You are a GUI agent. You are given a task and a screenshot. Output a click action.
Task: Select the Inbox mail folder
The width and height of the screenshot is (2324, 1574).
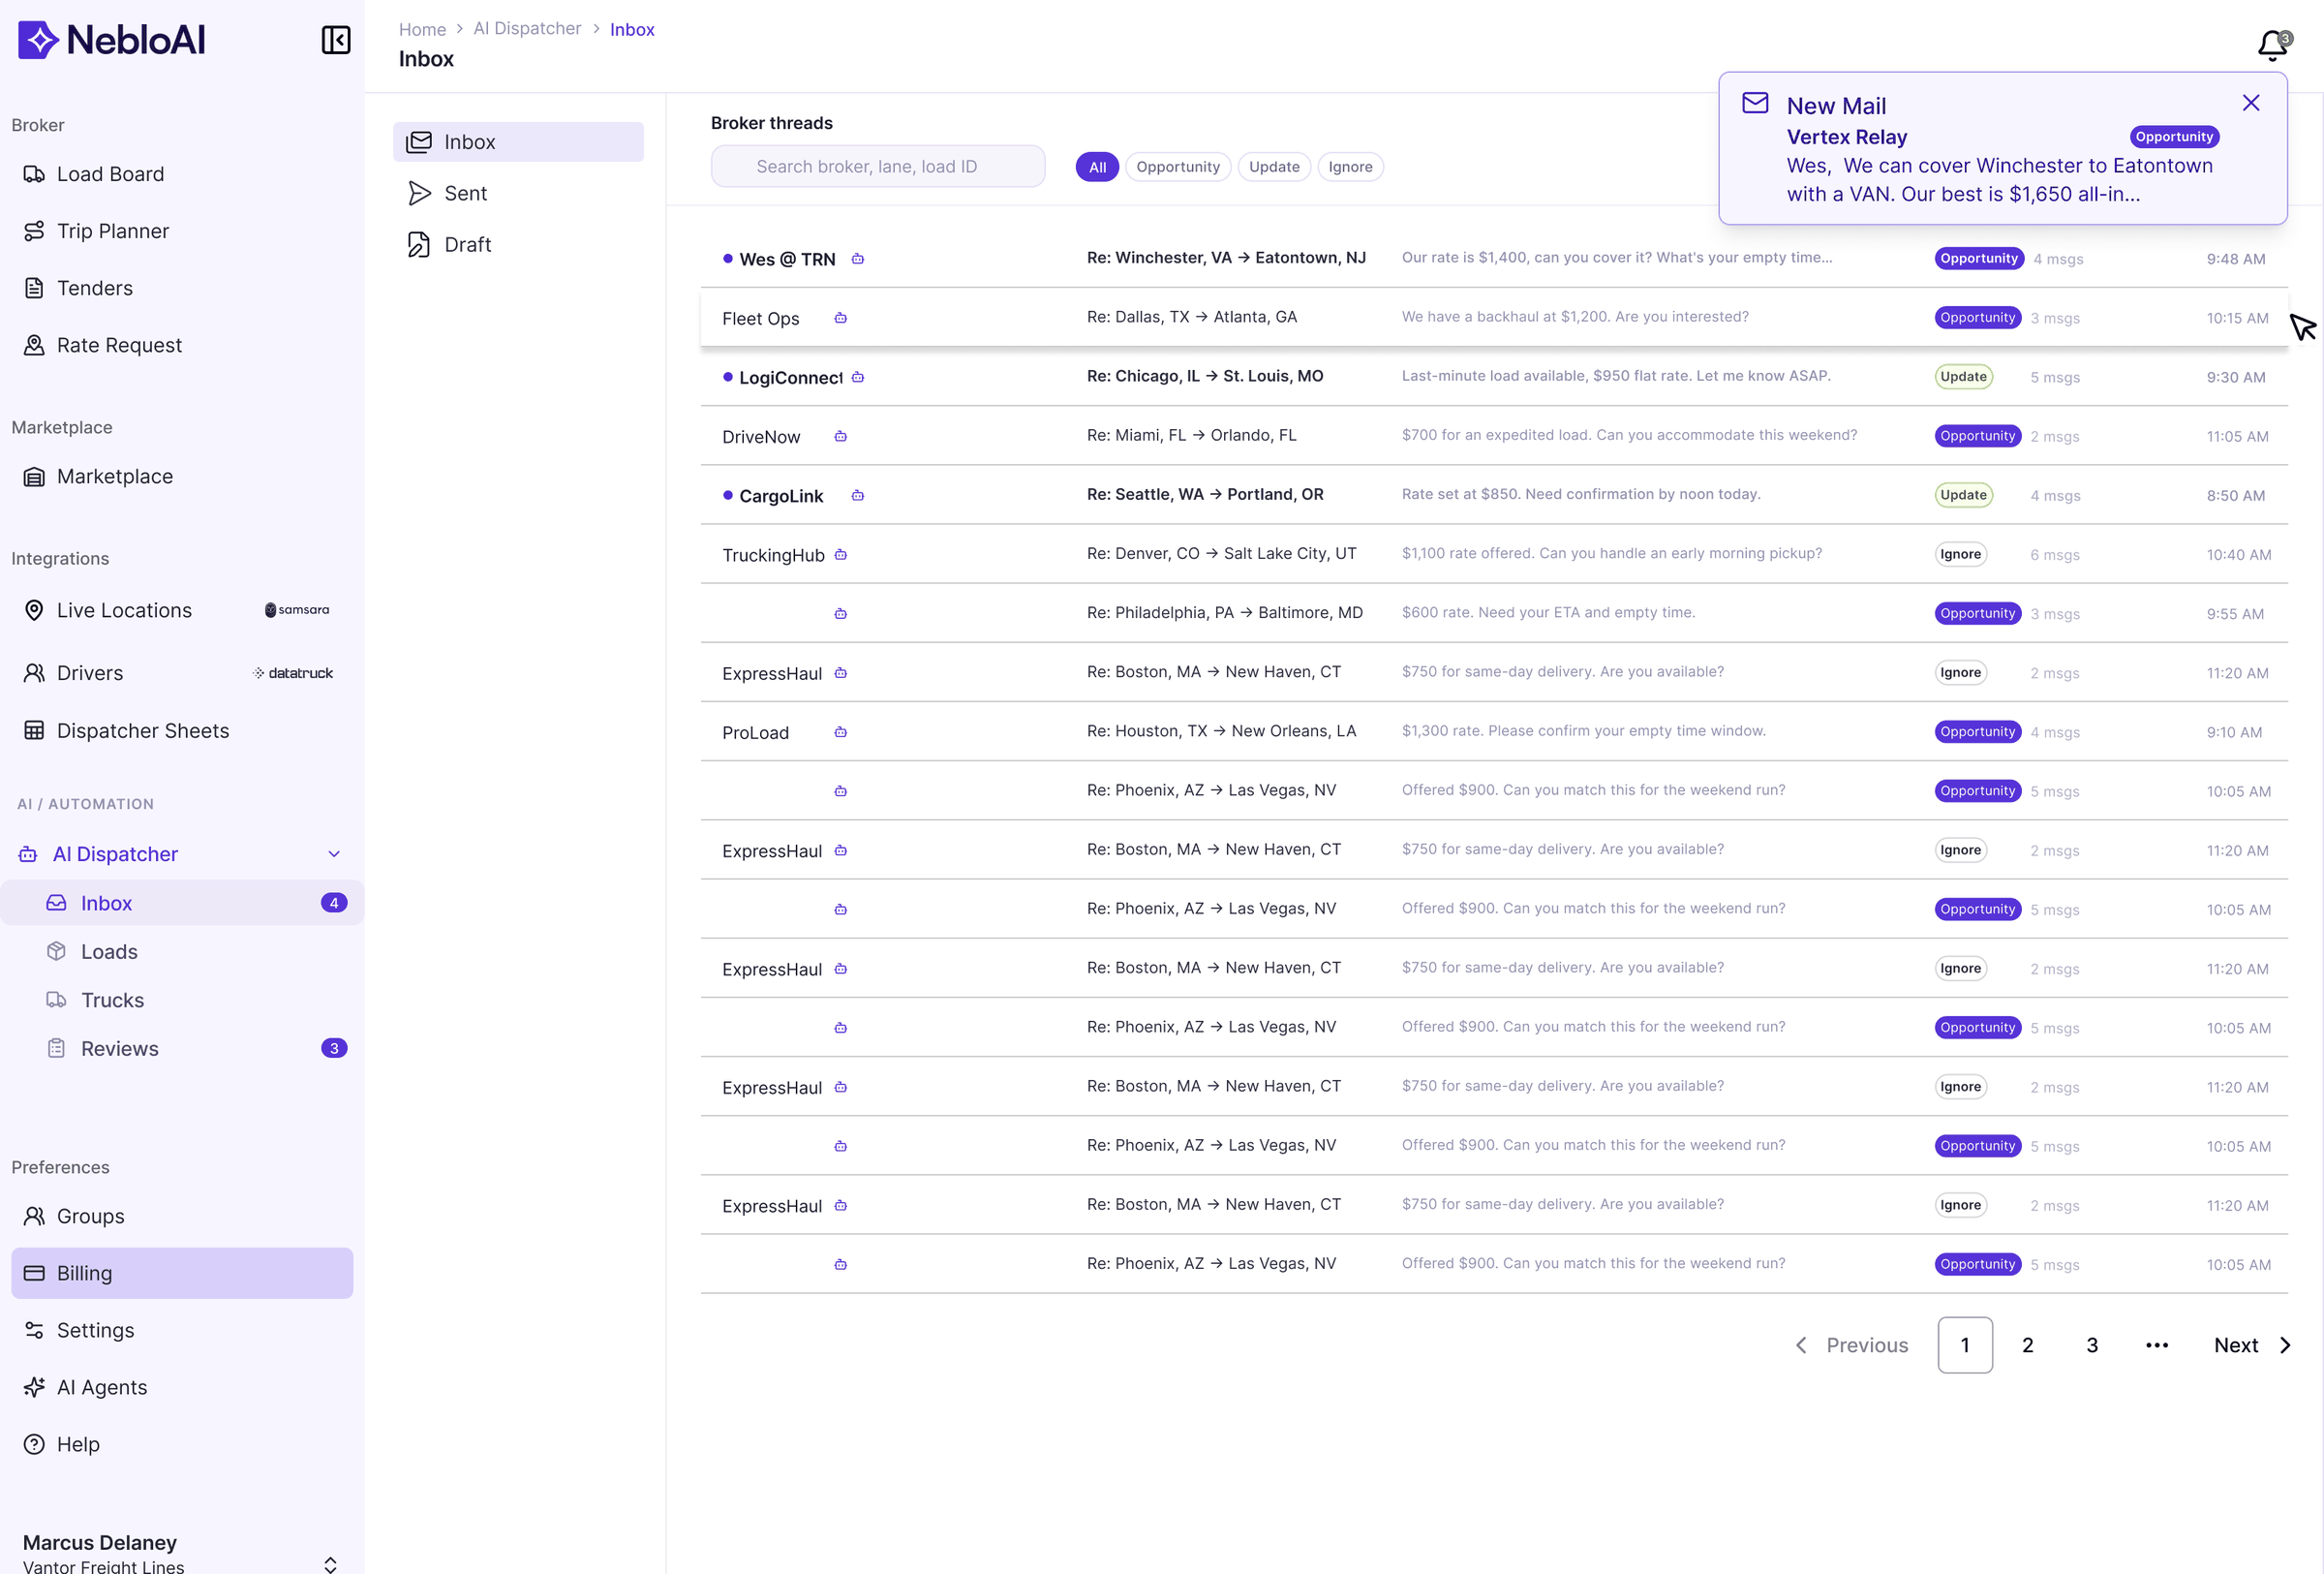click(x=518, y=142)
